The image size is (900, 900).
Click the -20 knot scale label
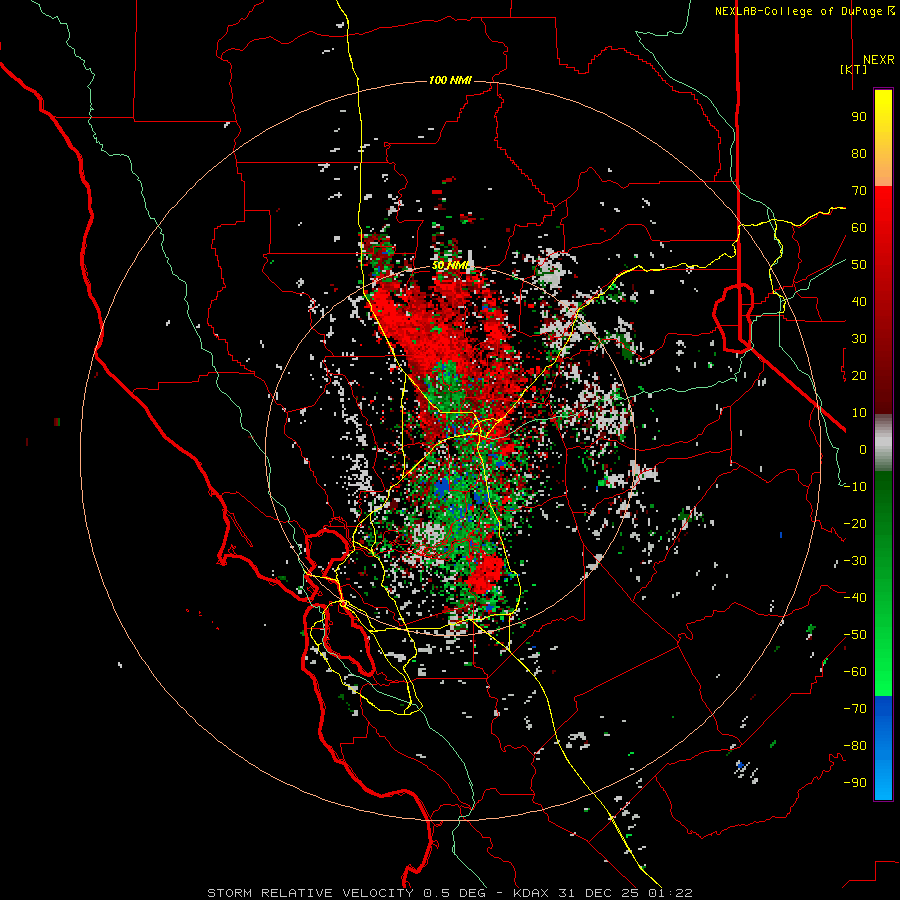(855, 524)
